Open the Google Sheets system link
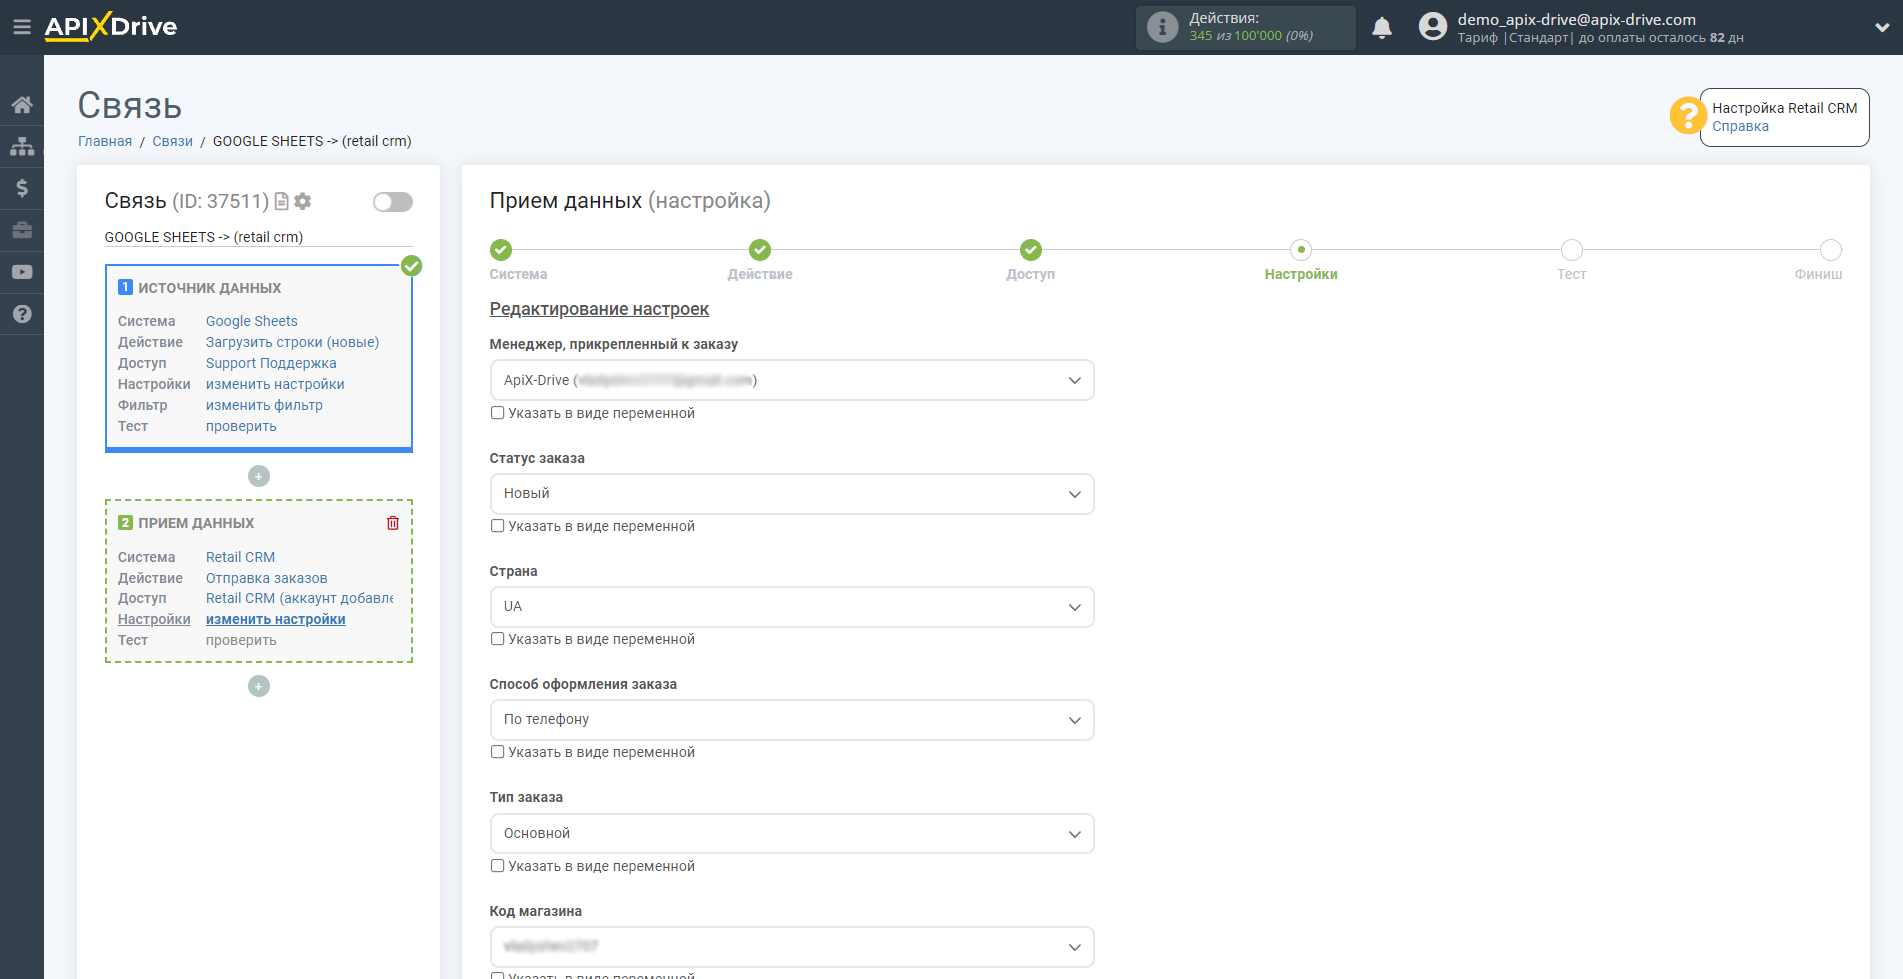Screen dimensions: 1903x979 coord(252,321)
